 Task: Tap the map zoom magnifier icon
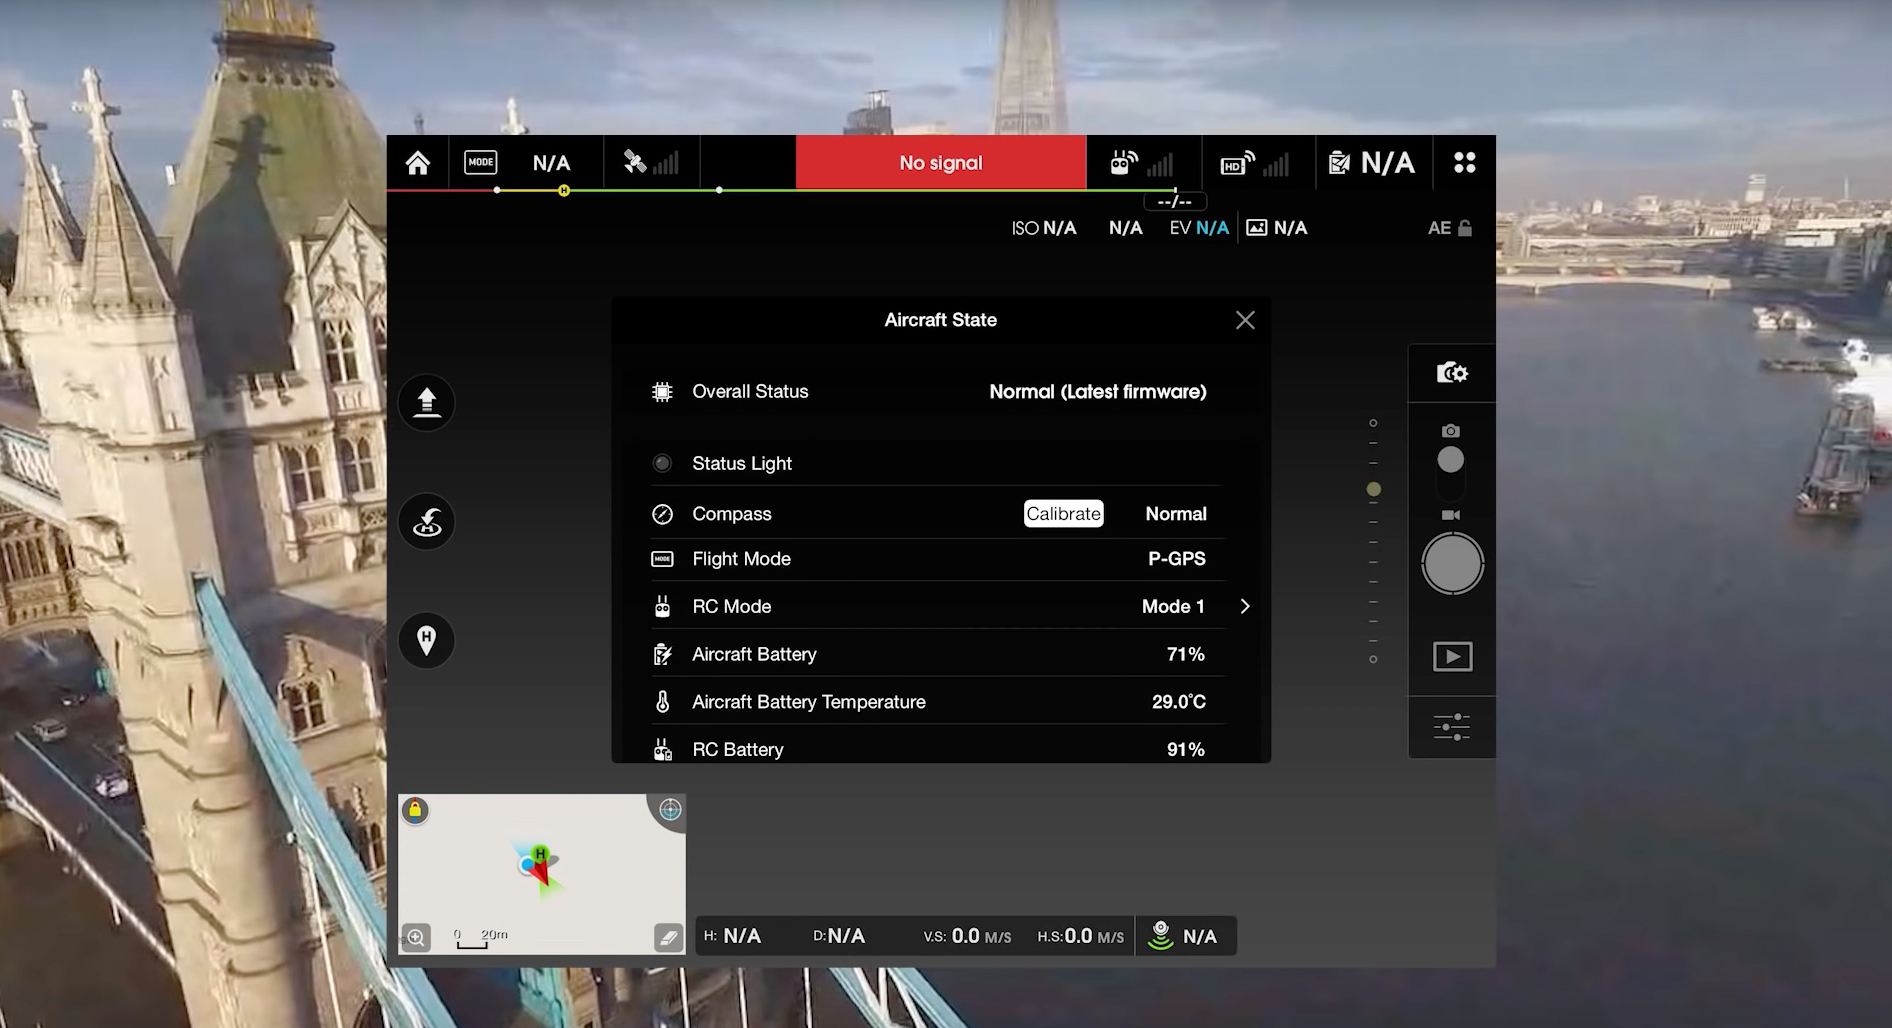click(416, 937)
